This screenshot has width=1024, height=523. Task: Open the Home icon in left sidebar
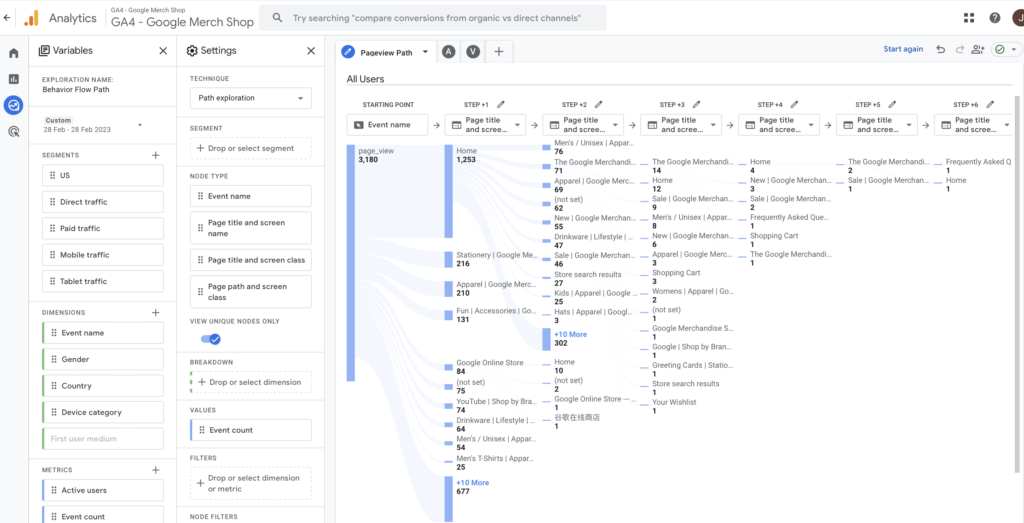[14, 53]
